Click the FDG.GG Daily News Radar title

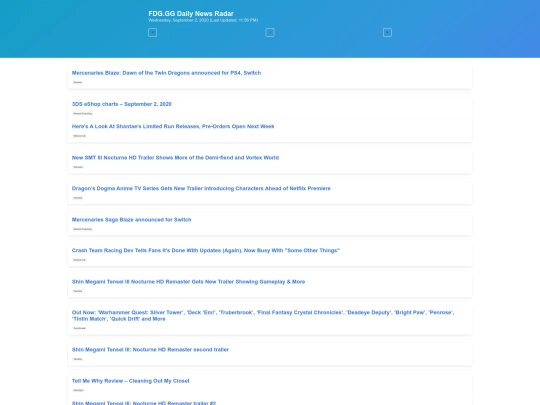tap(191, 13)
